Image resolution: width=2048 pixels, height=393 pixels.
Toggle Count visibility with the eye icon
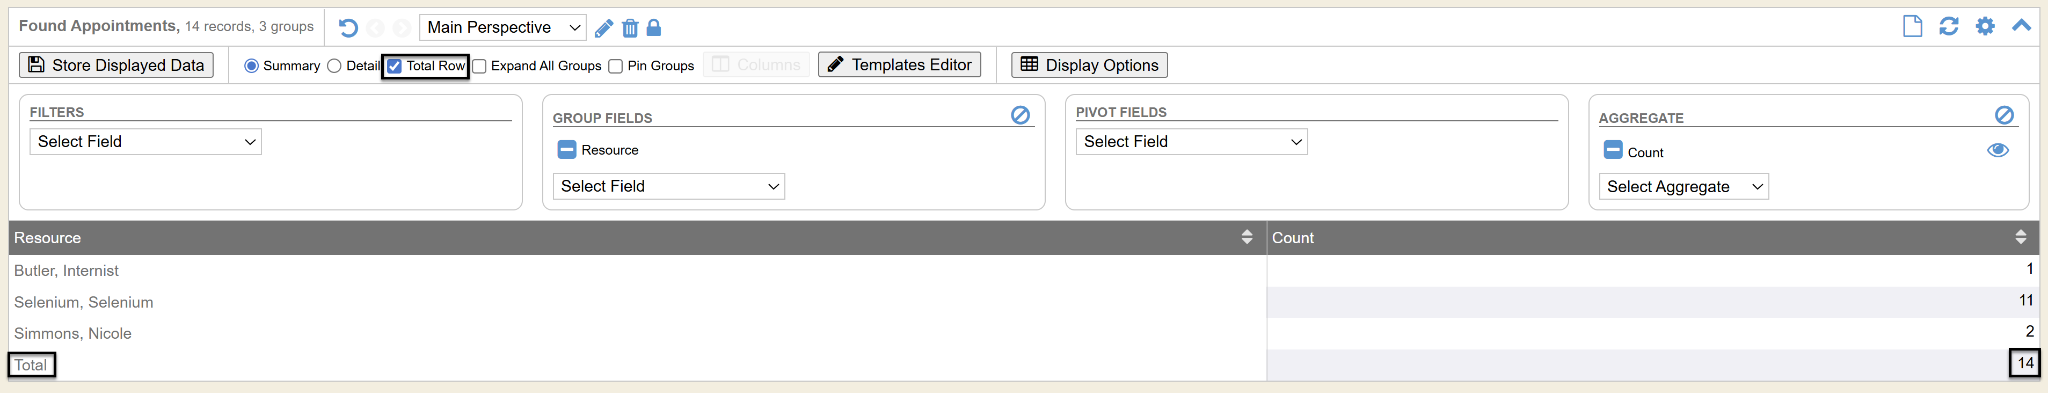1998,150
